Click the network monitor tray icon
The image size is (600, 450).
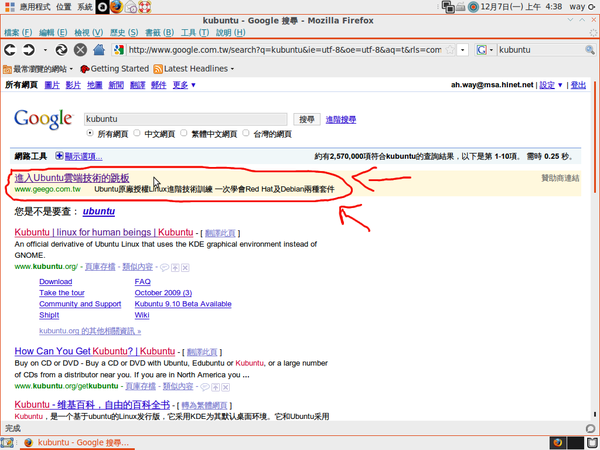[448, 7]
